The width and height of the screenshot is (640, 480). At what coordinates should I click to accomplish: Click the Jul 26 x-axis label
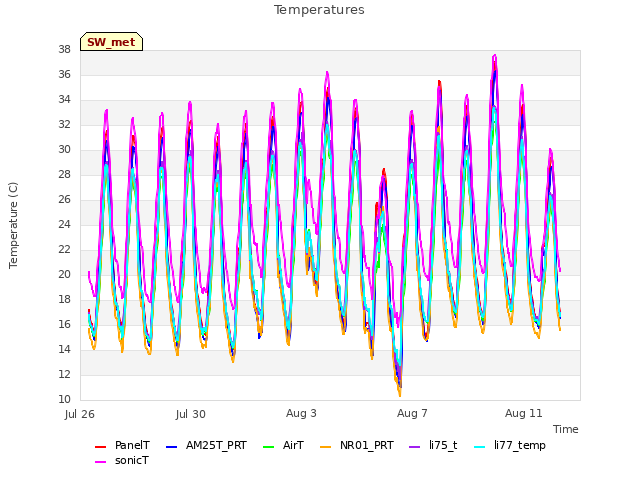tap(80, 414)
